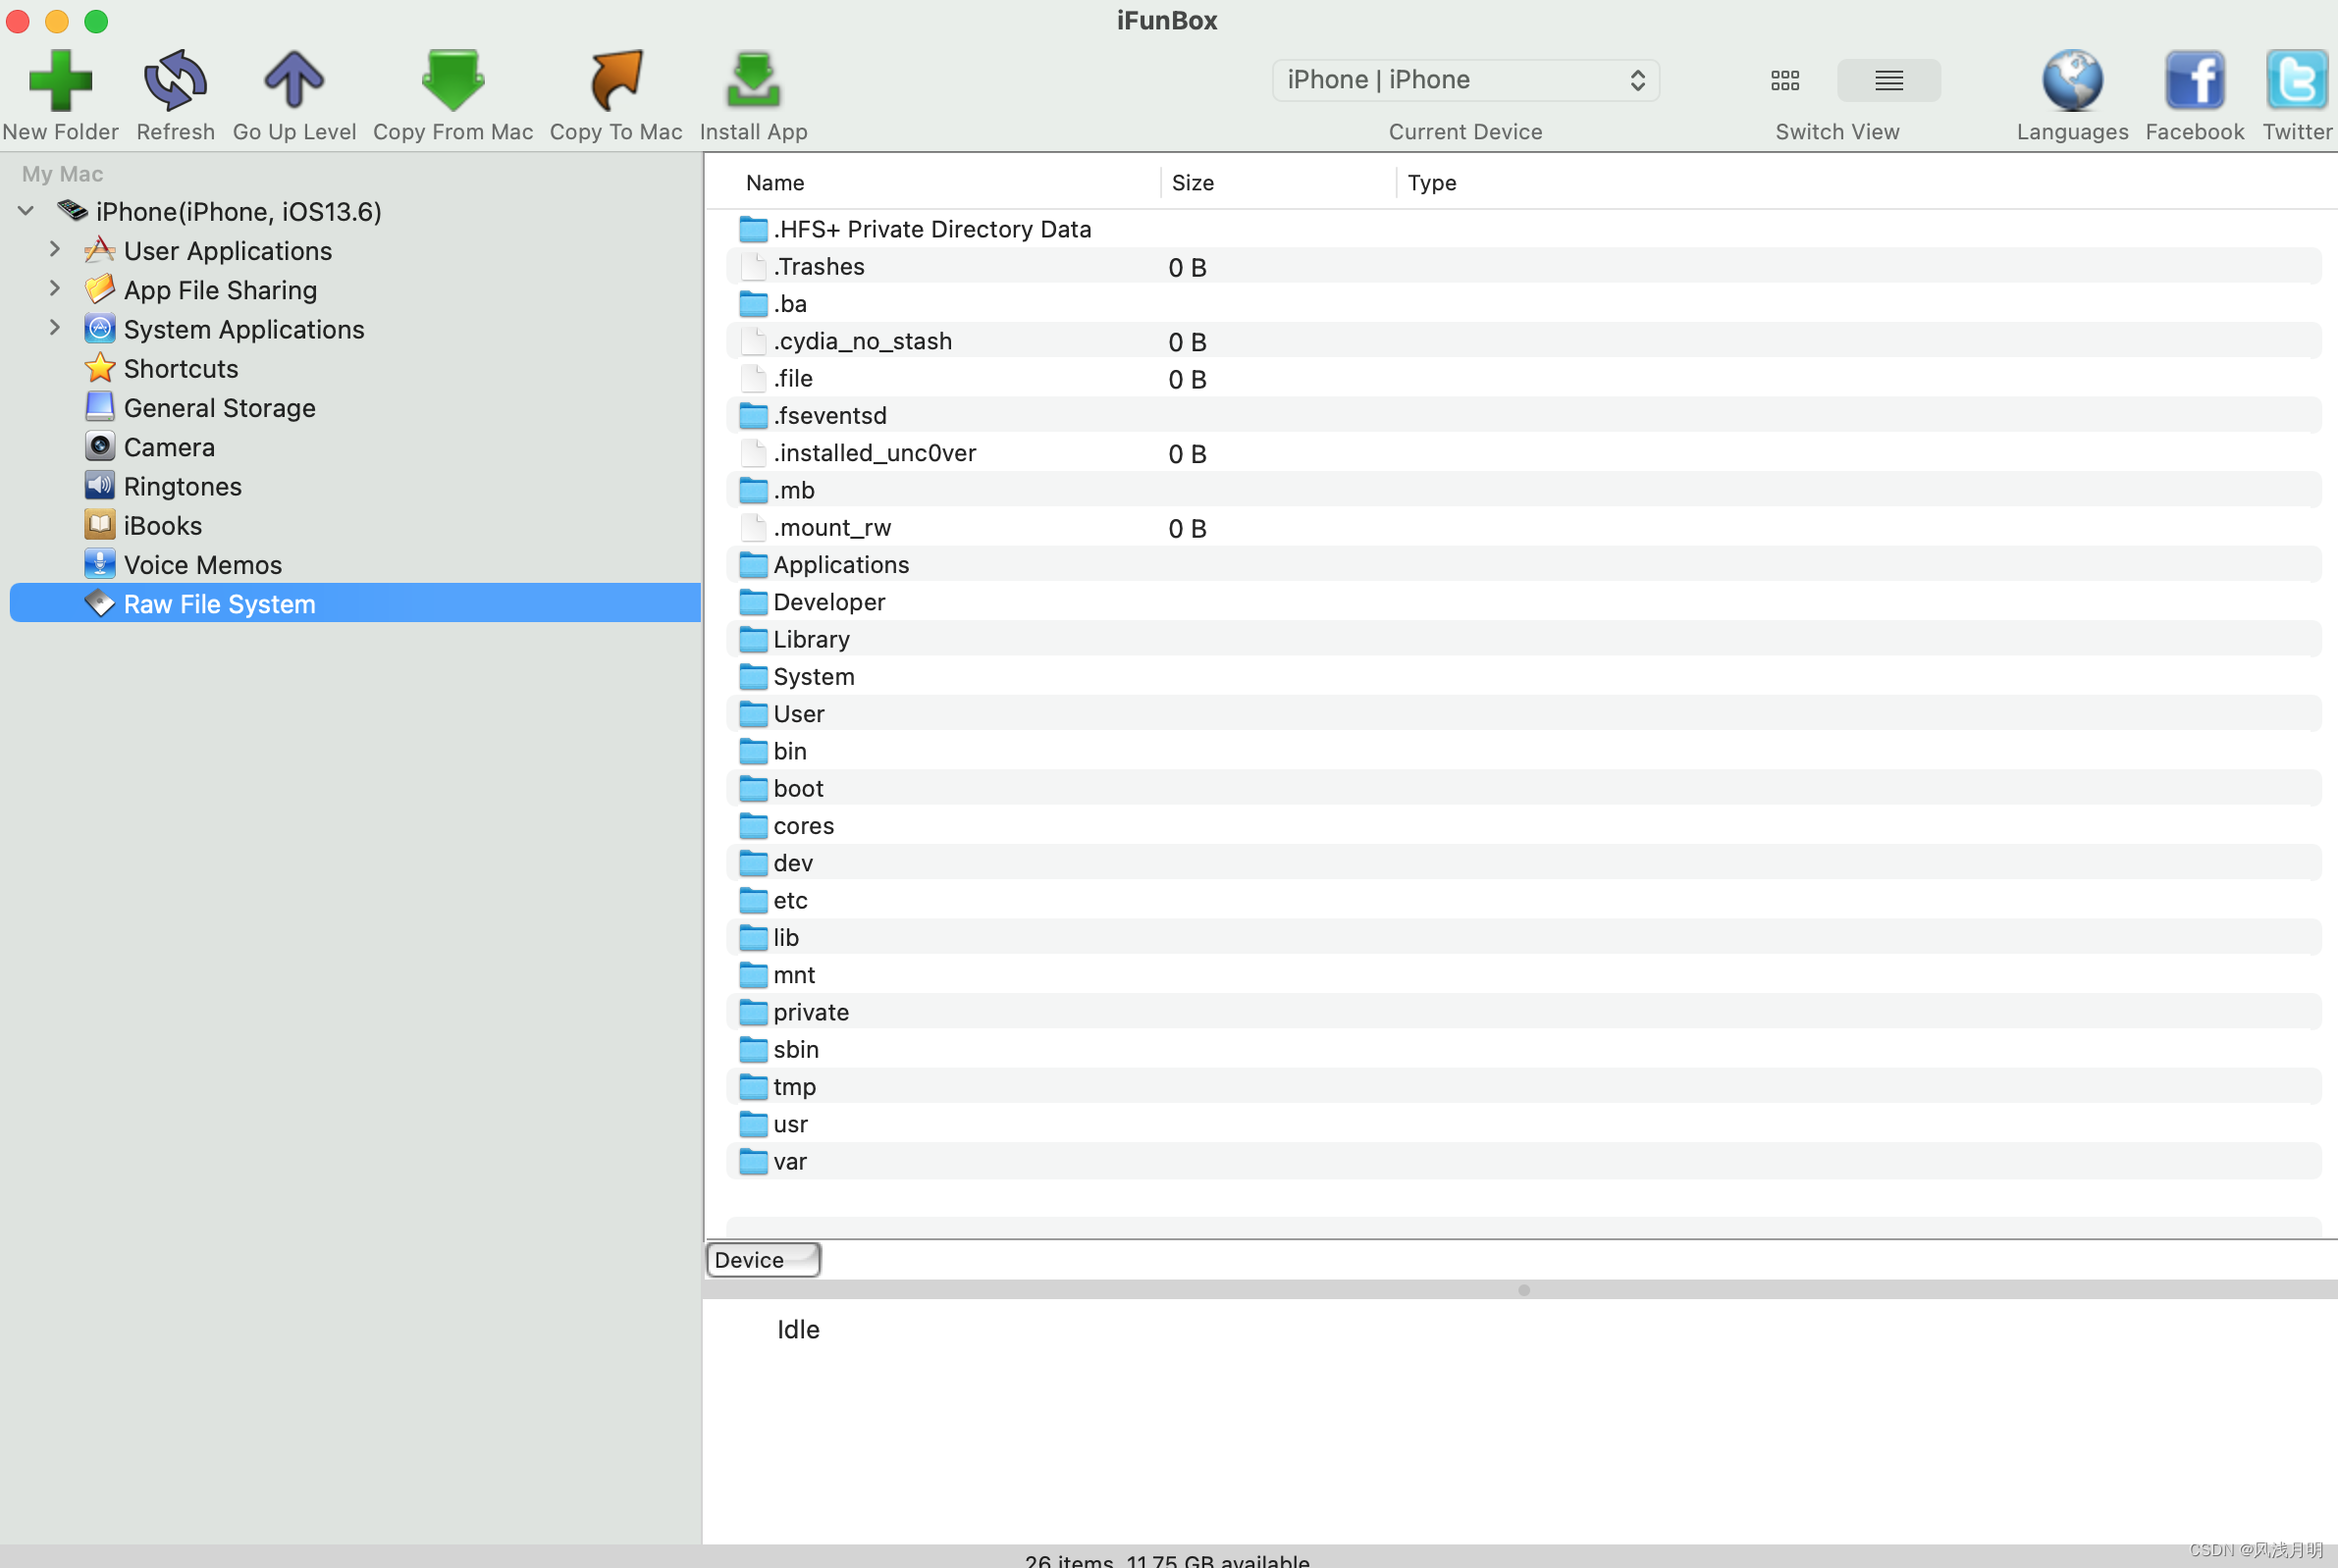Go up one directory level
The height and width of the screenshot is (1568, 2338).
pyautogui.click(x=294, y=80)
